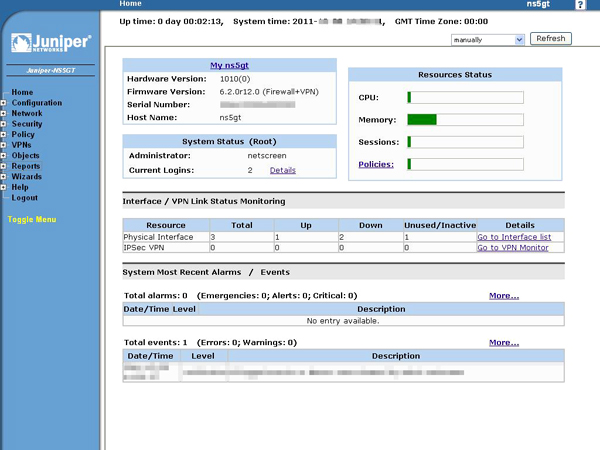Click the Sessions usage bar
This screenshot has height=450, width=600.
click(x=465, y=142)
